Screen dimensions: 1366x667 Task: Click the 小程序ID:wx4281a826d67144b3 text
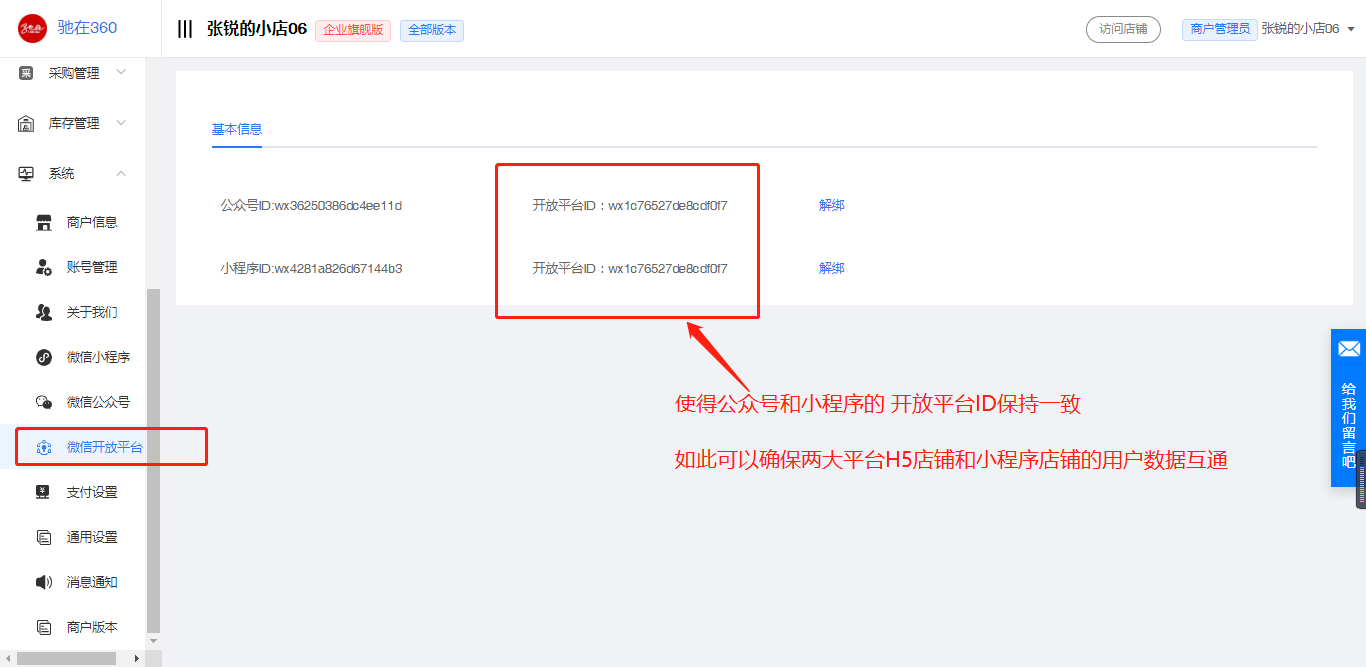click(x=311, y=269)
